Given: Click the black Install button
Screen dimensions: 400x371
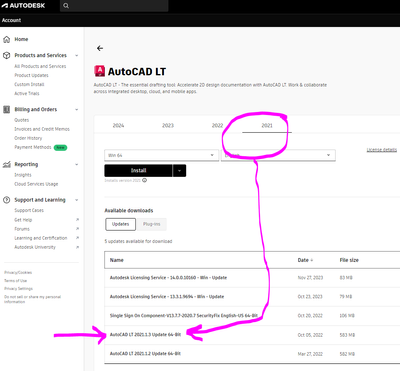Looking at the screenshot, I should click(x=138, y=171).
